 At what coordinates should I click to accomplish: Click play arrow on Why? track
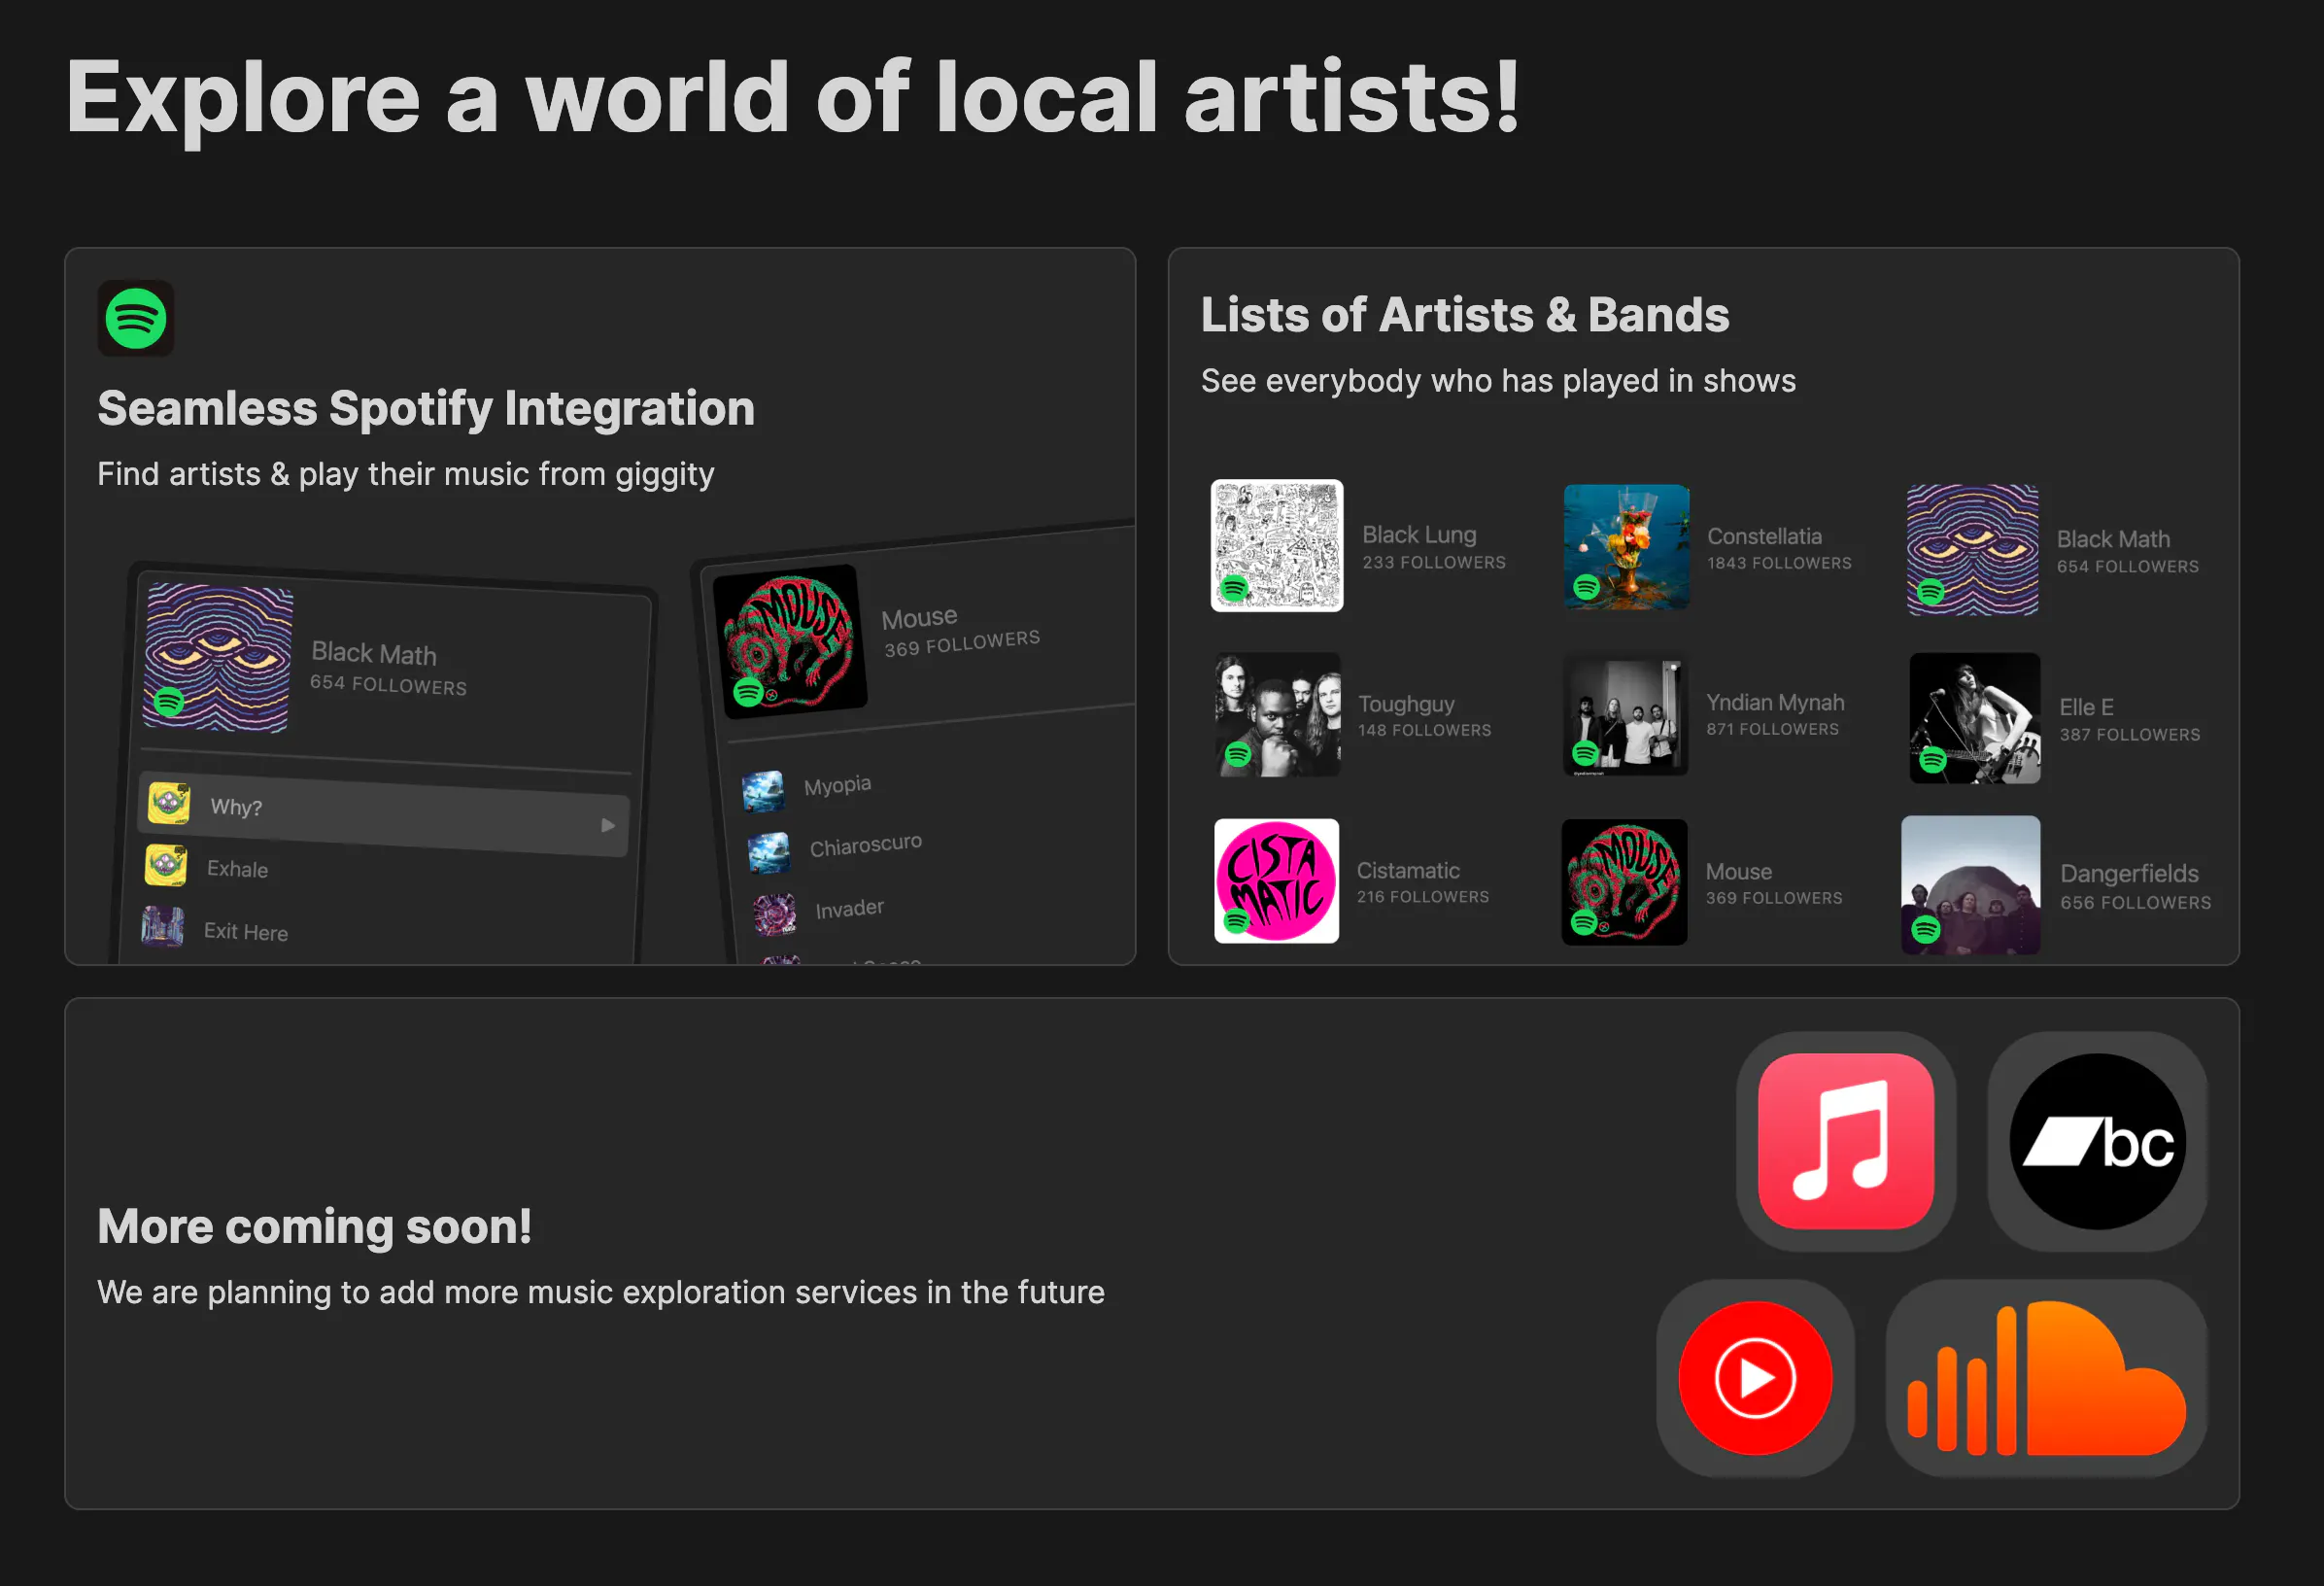[608, 825]
